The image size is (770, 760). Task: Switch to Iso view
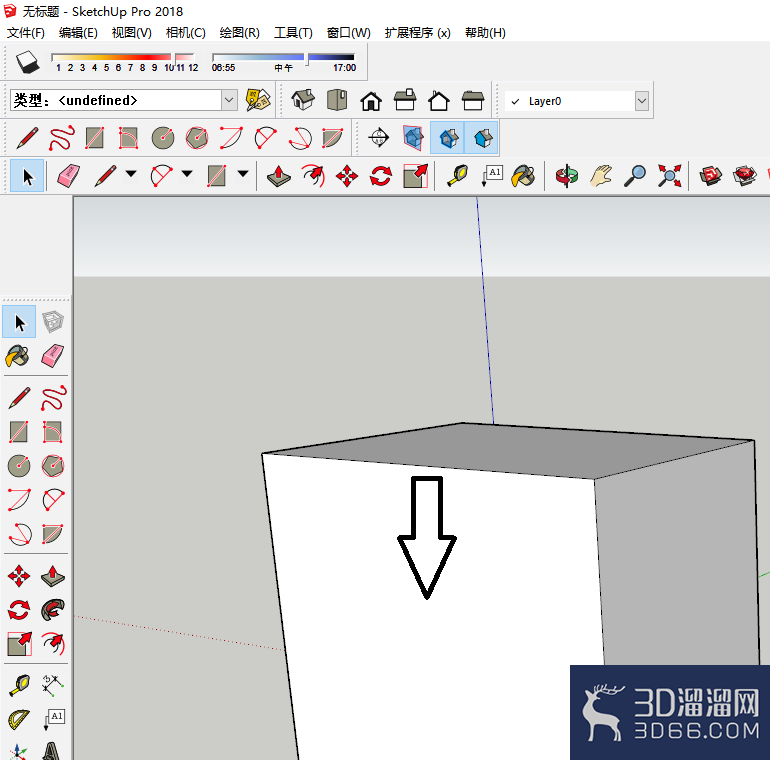pyautogui.click(x=303, y=100)
